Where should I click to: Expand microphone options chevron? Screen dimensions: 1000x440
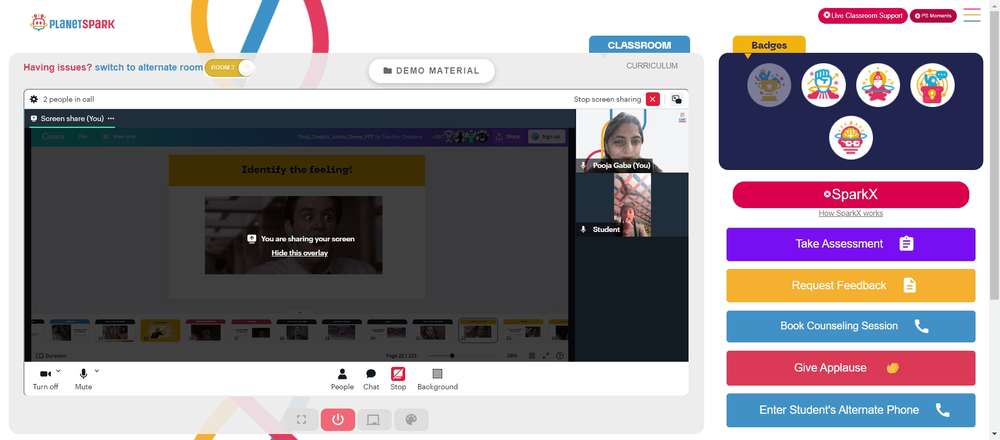[97, 370]
